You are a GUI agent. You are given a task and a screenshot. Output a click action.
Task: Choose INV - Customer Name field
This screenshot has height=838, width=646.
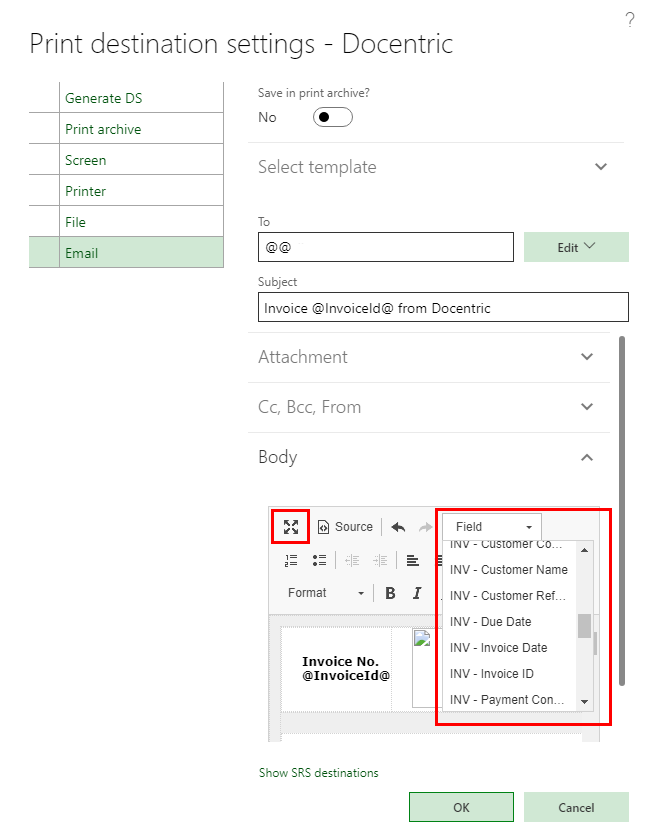click(510, 570)
